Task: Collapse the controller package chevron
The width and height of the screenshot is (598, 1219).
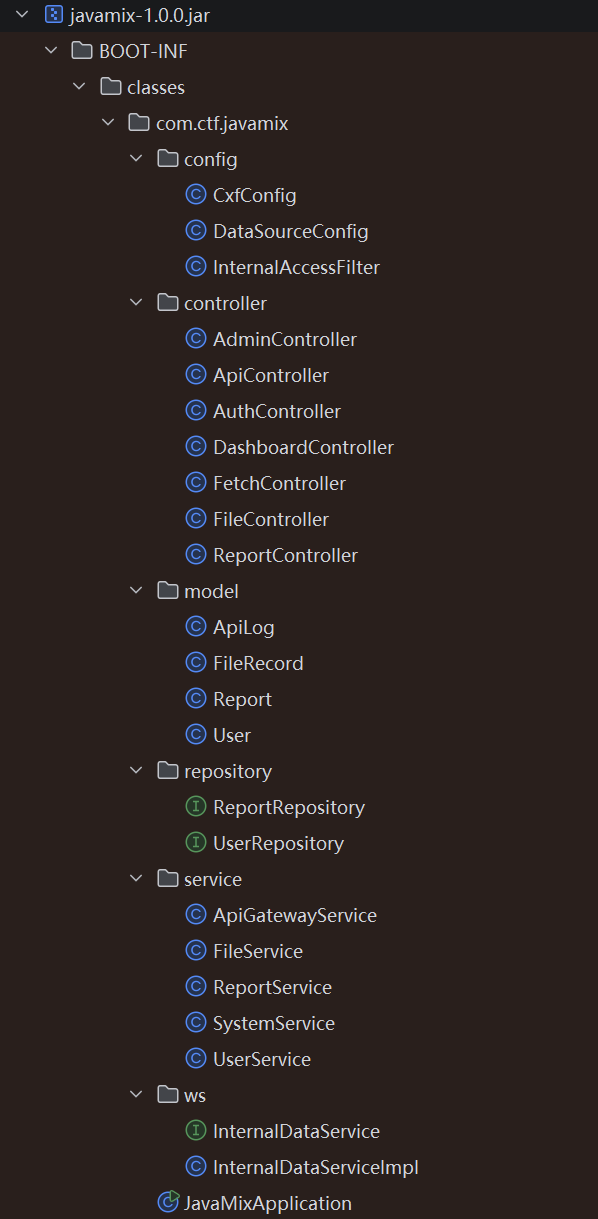Action: (x=137, y=303)
